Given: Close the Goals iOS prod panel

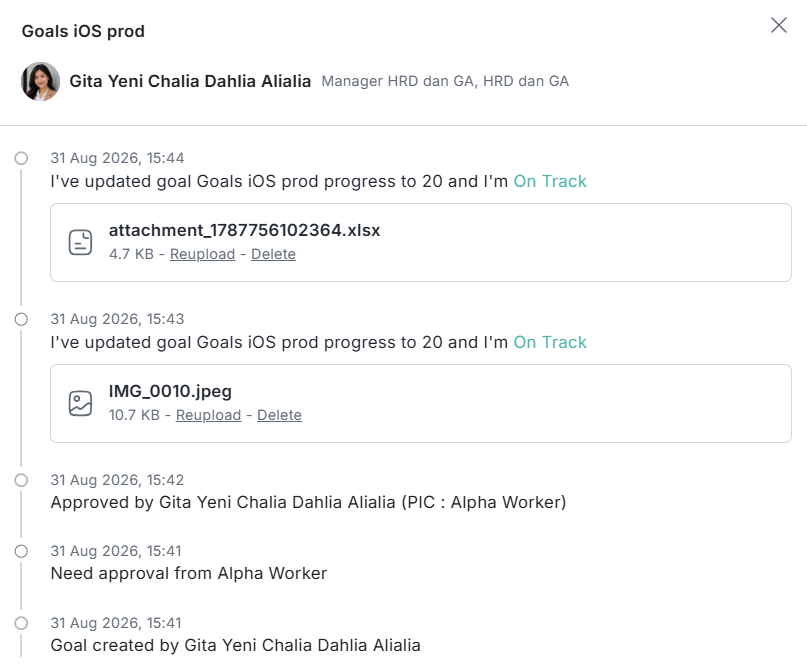Looking at the screenshot, I should [x=779, y=25].
